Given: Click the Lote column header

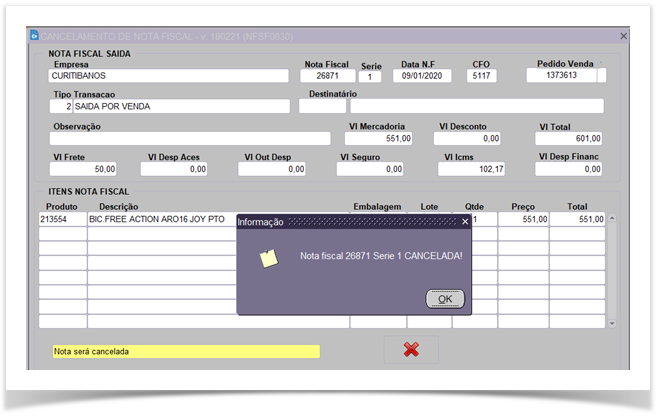Looking at the screenshot, I should [429, 207].
